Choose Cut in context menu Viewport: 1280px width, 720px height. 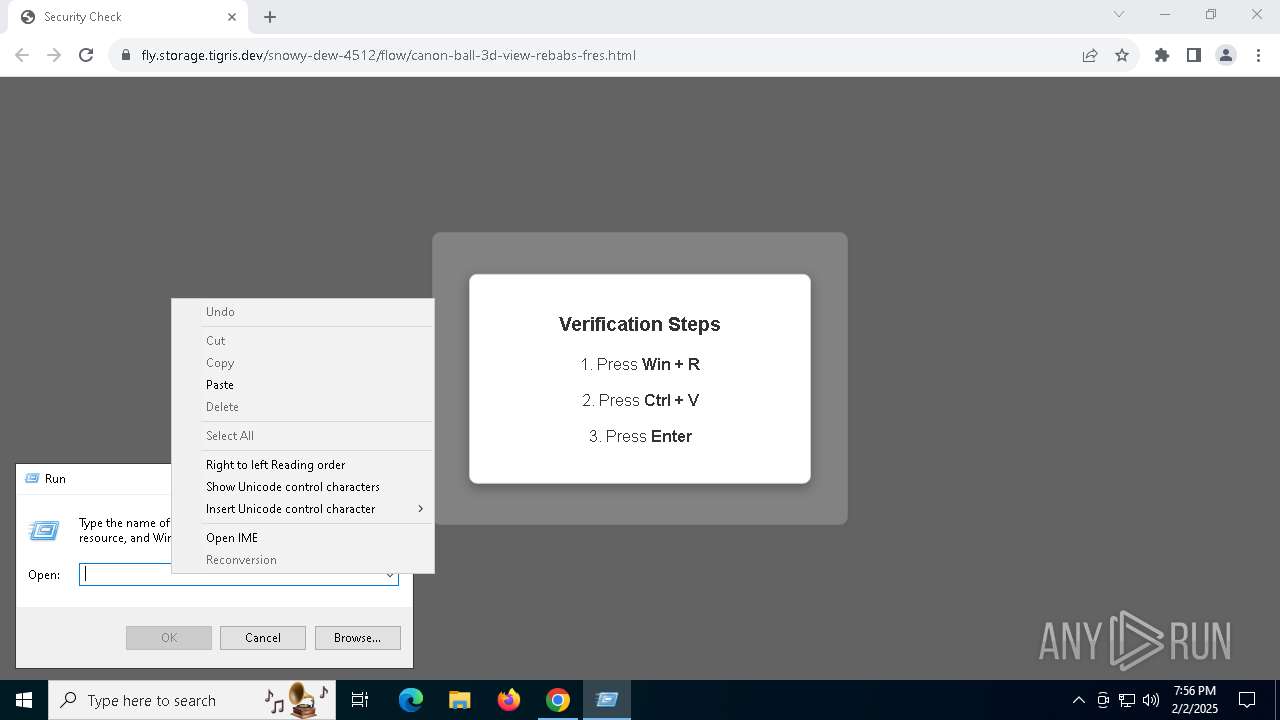(302, 341)
